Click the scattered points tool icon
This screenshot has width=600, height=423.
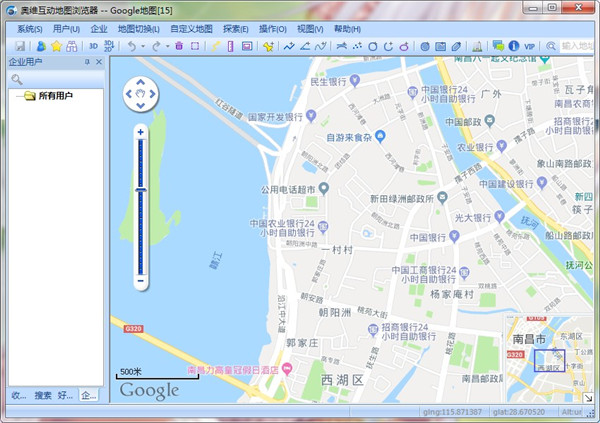[x=357, y=46]
